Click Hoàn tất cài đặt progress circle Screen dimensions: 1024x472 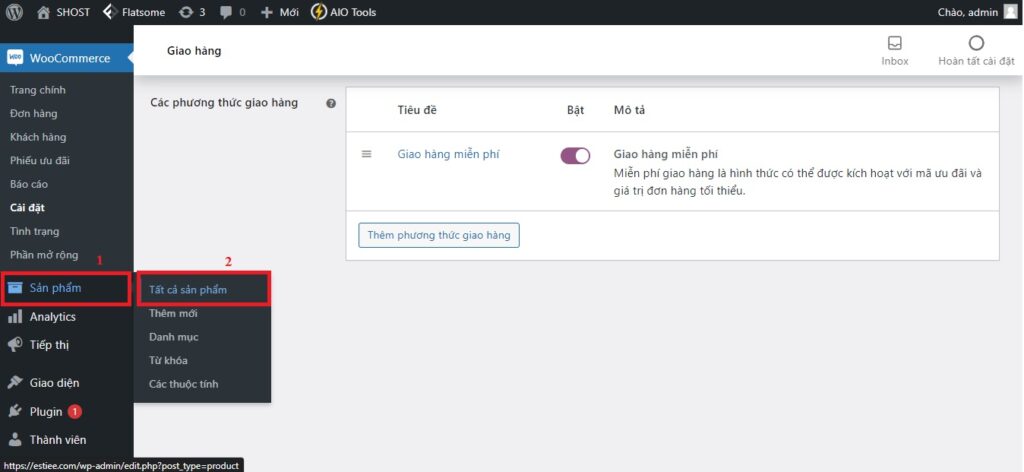(x=976, y=43)
